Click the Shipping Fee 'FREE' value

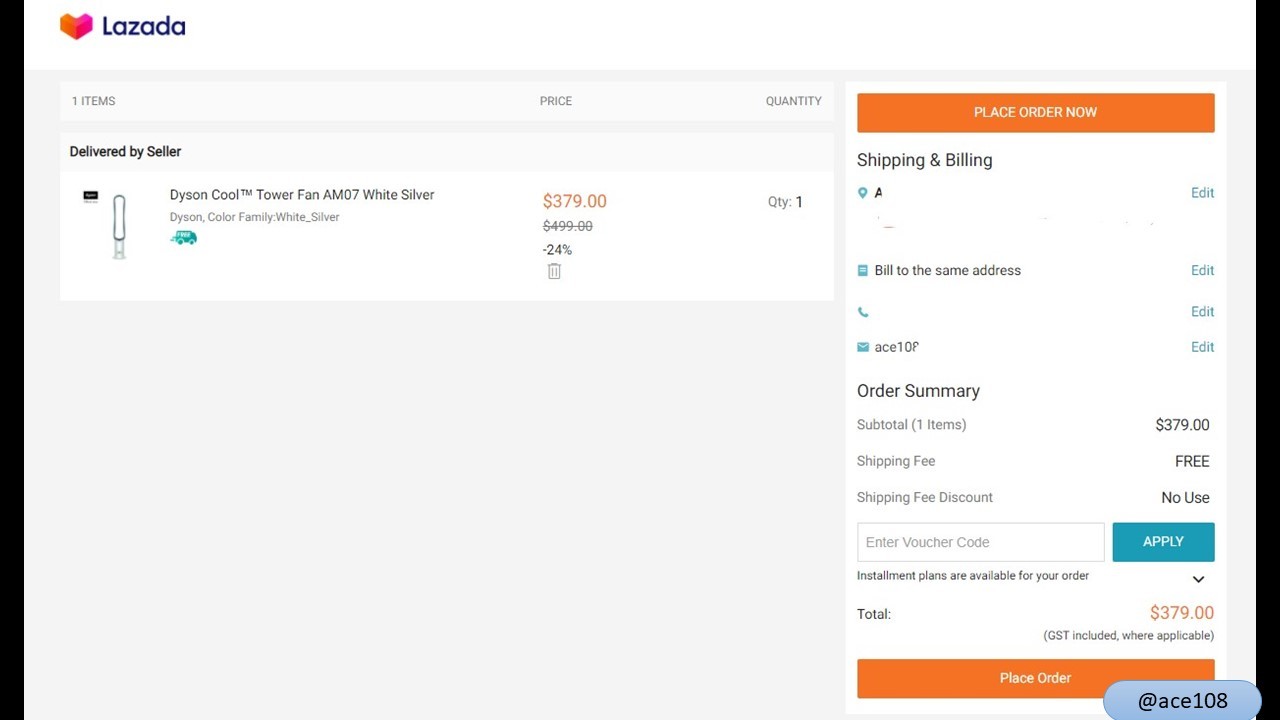pos(1192,461)
